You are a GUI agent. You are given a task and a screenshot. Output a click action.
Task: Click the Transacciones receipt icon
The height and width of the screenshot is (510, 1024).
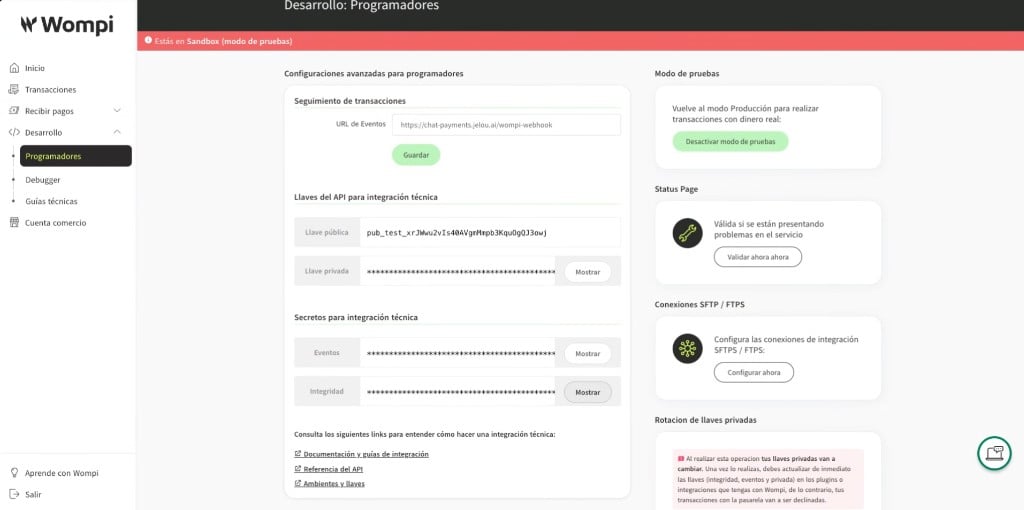(14, 89)
